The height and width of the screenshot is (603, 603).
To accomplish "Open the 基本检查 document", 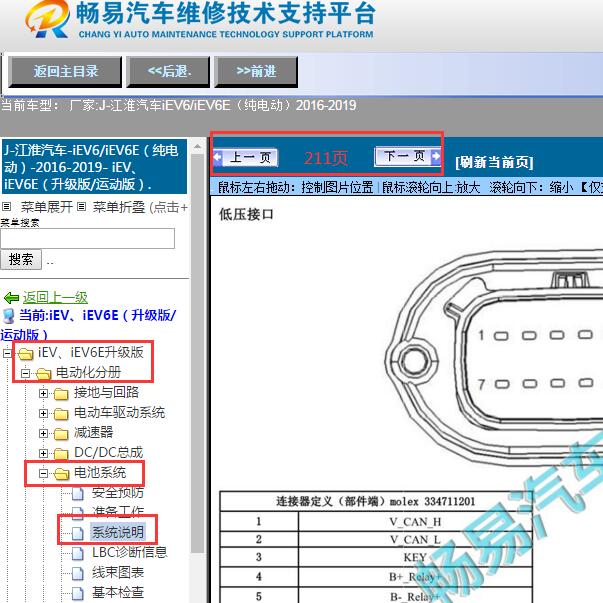I will (x=118, y=593).
